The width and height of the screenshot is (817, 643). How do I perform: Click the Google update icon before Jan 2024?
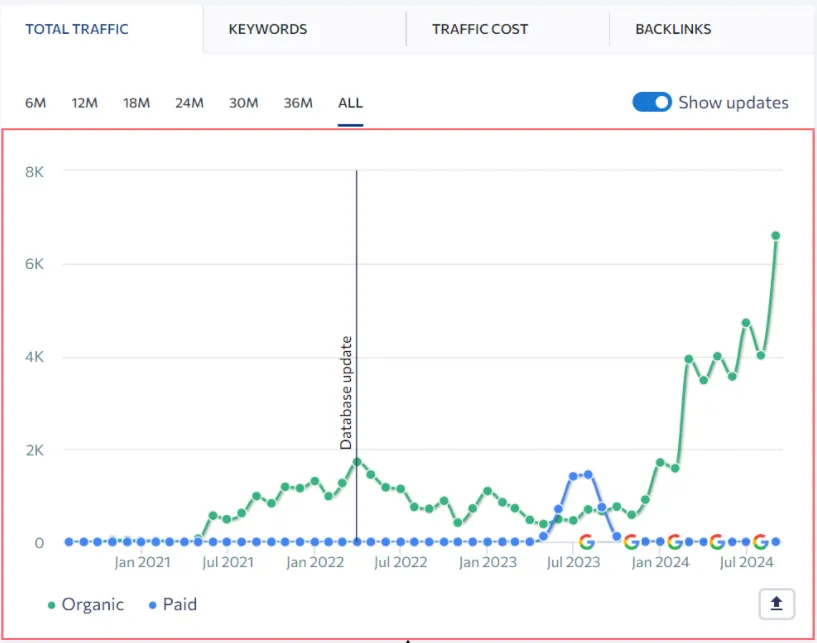tap(629, 541)
